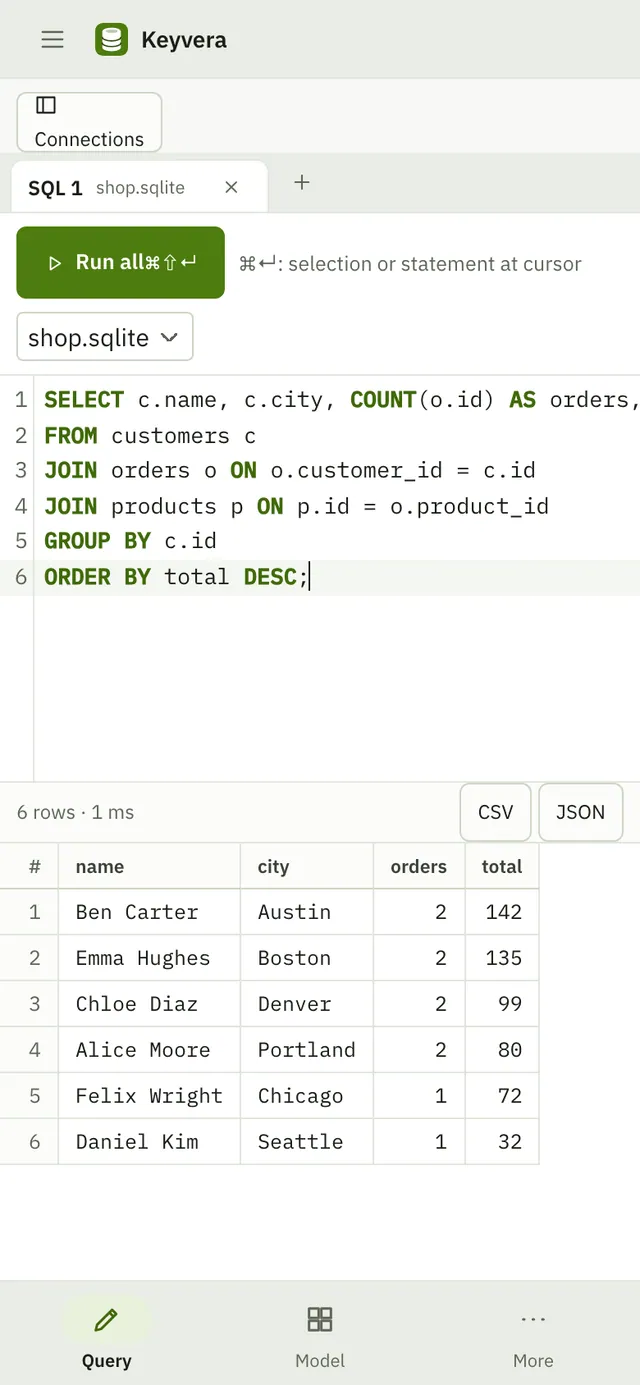Viewport: 640px width, 1385px height.
Task: Select the Boston city cell
Action: (x=307, y=958)
